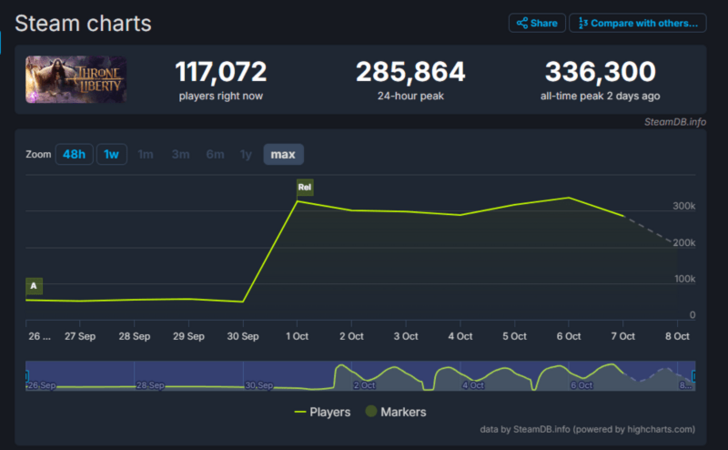This screenshot has width=728, height=450.
Task: Click the right navigator range handle
Action: pos(694,376)
